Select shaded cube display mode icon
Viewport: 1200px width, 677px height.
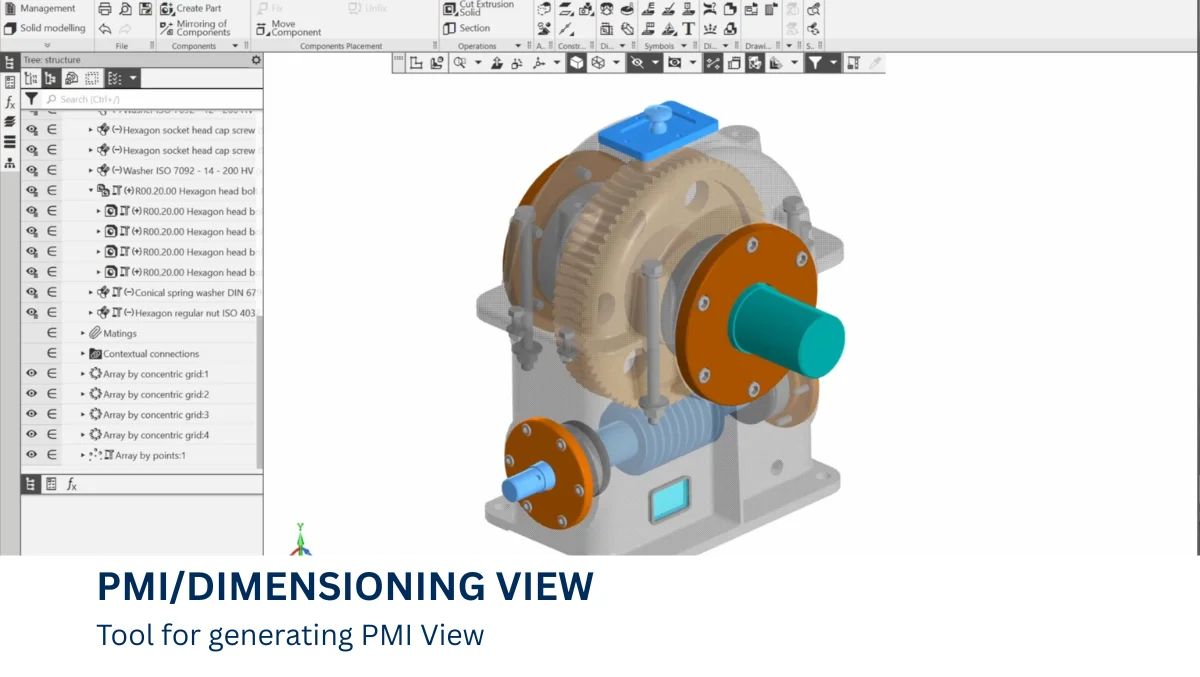click(x=577, y=63)
